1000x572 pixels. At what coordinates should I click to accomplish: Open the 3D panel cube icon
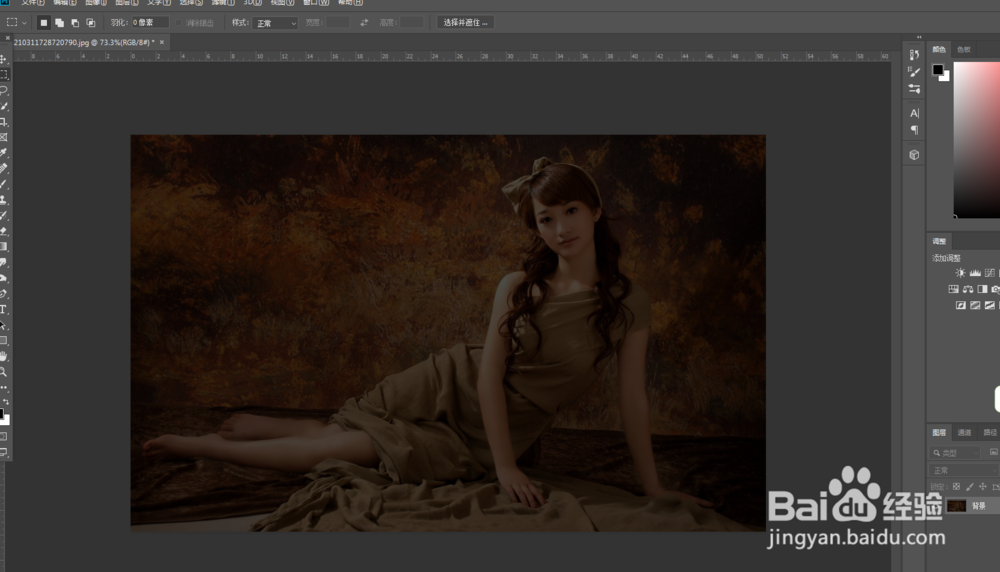(x=914, y=155)
